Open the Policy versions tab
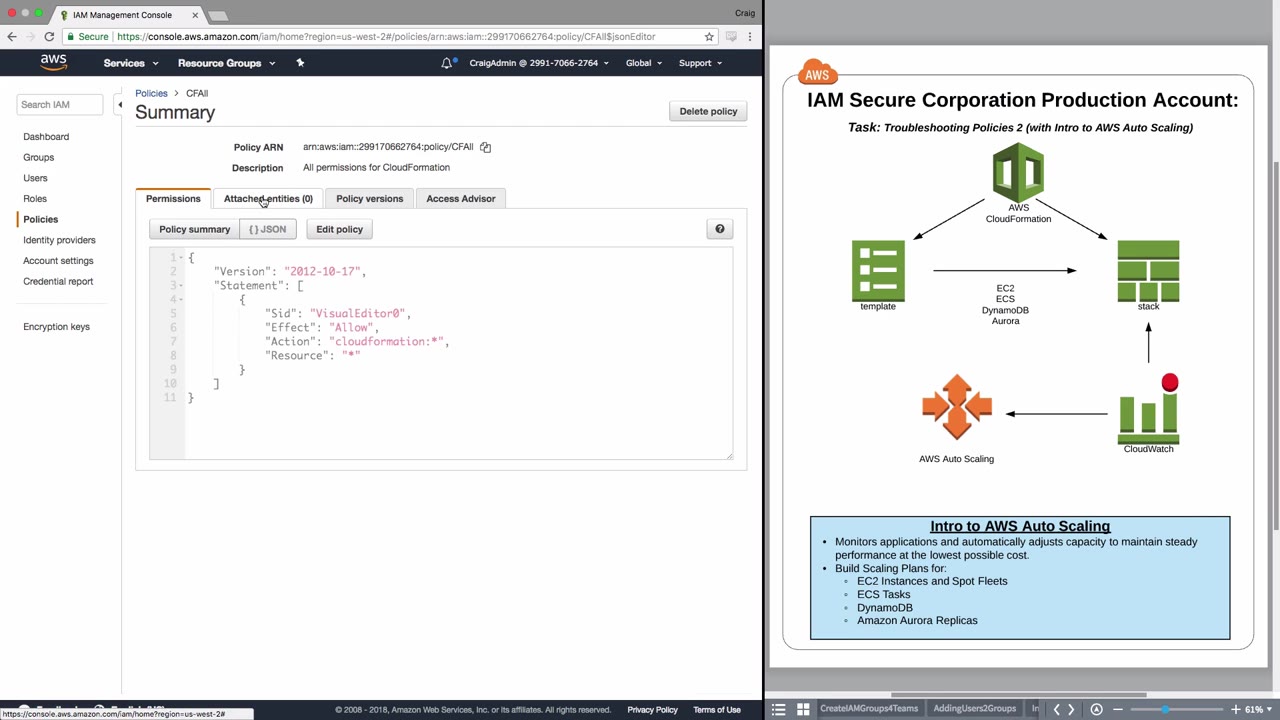 pyautogui.click(x=370, y=198)
